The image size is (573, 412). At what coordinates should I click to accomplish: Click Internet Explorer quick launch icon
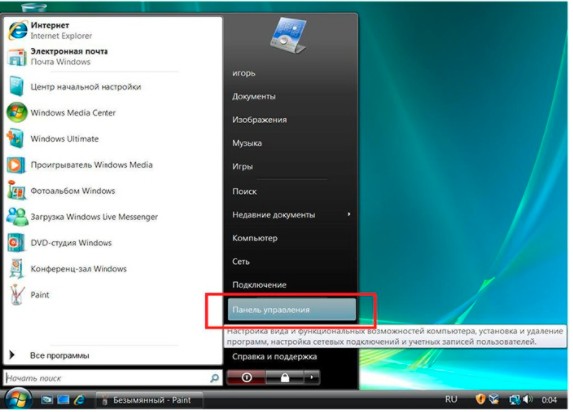[x=79, y=400]
